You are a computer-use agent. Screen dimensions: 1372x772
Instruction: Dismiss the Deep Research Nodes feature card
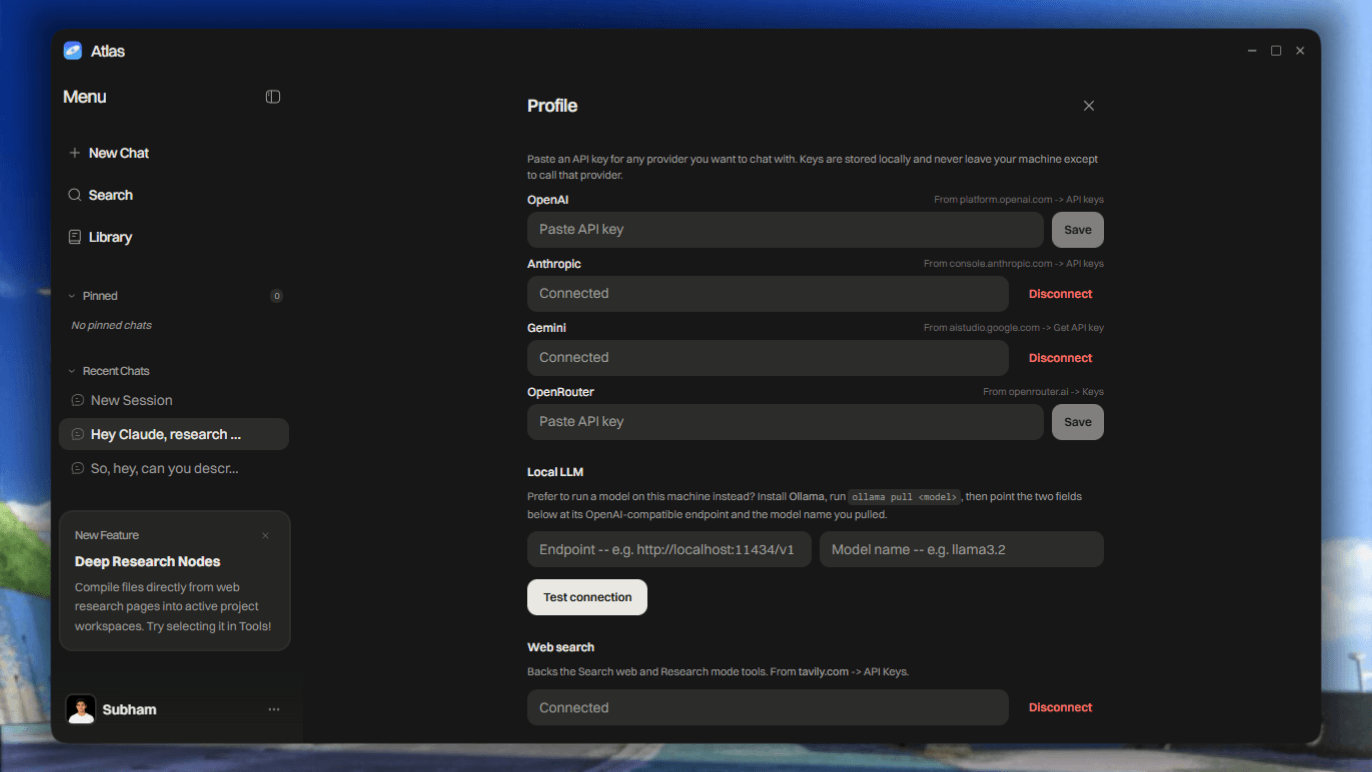coord(265,536)
